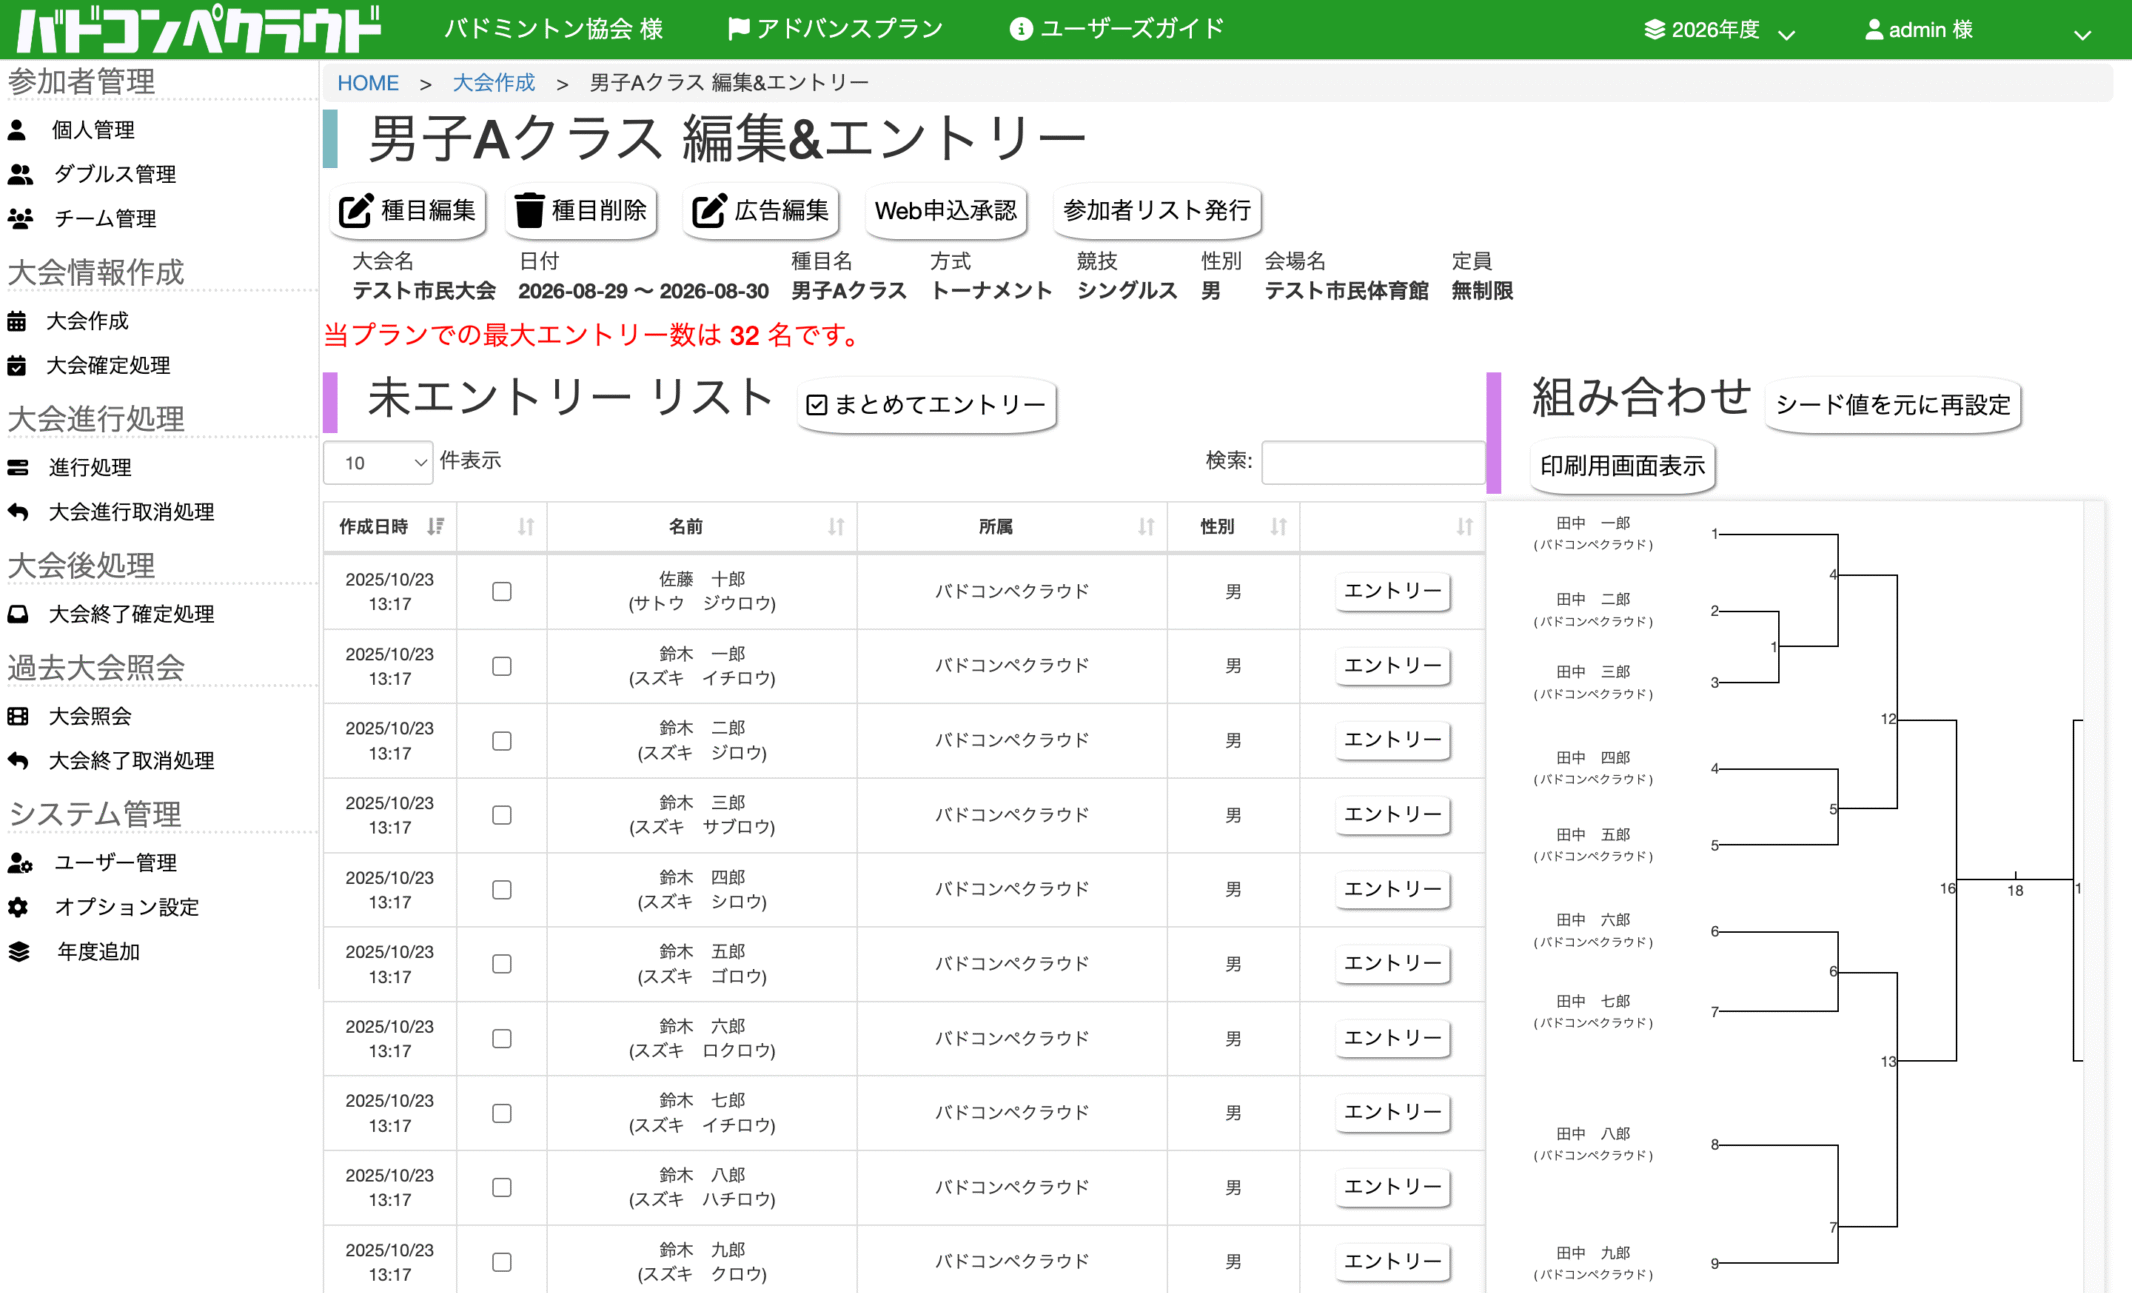Click the 大会作成 calendar icon
Viewport: 2132px width, 1293px height.
17,321
